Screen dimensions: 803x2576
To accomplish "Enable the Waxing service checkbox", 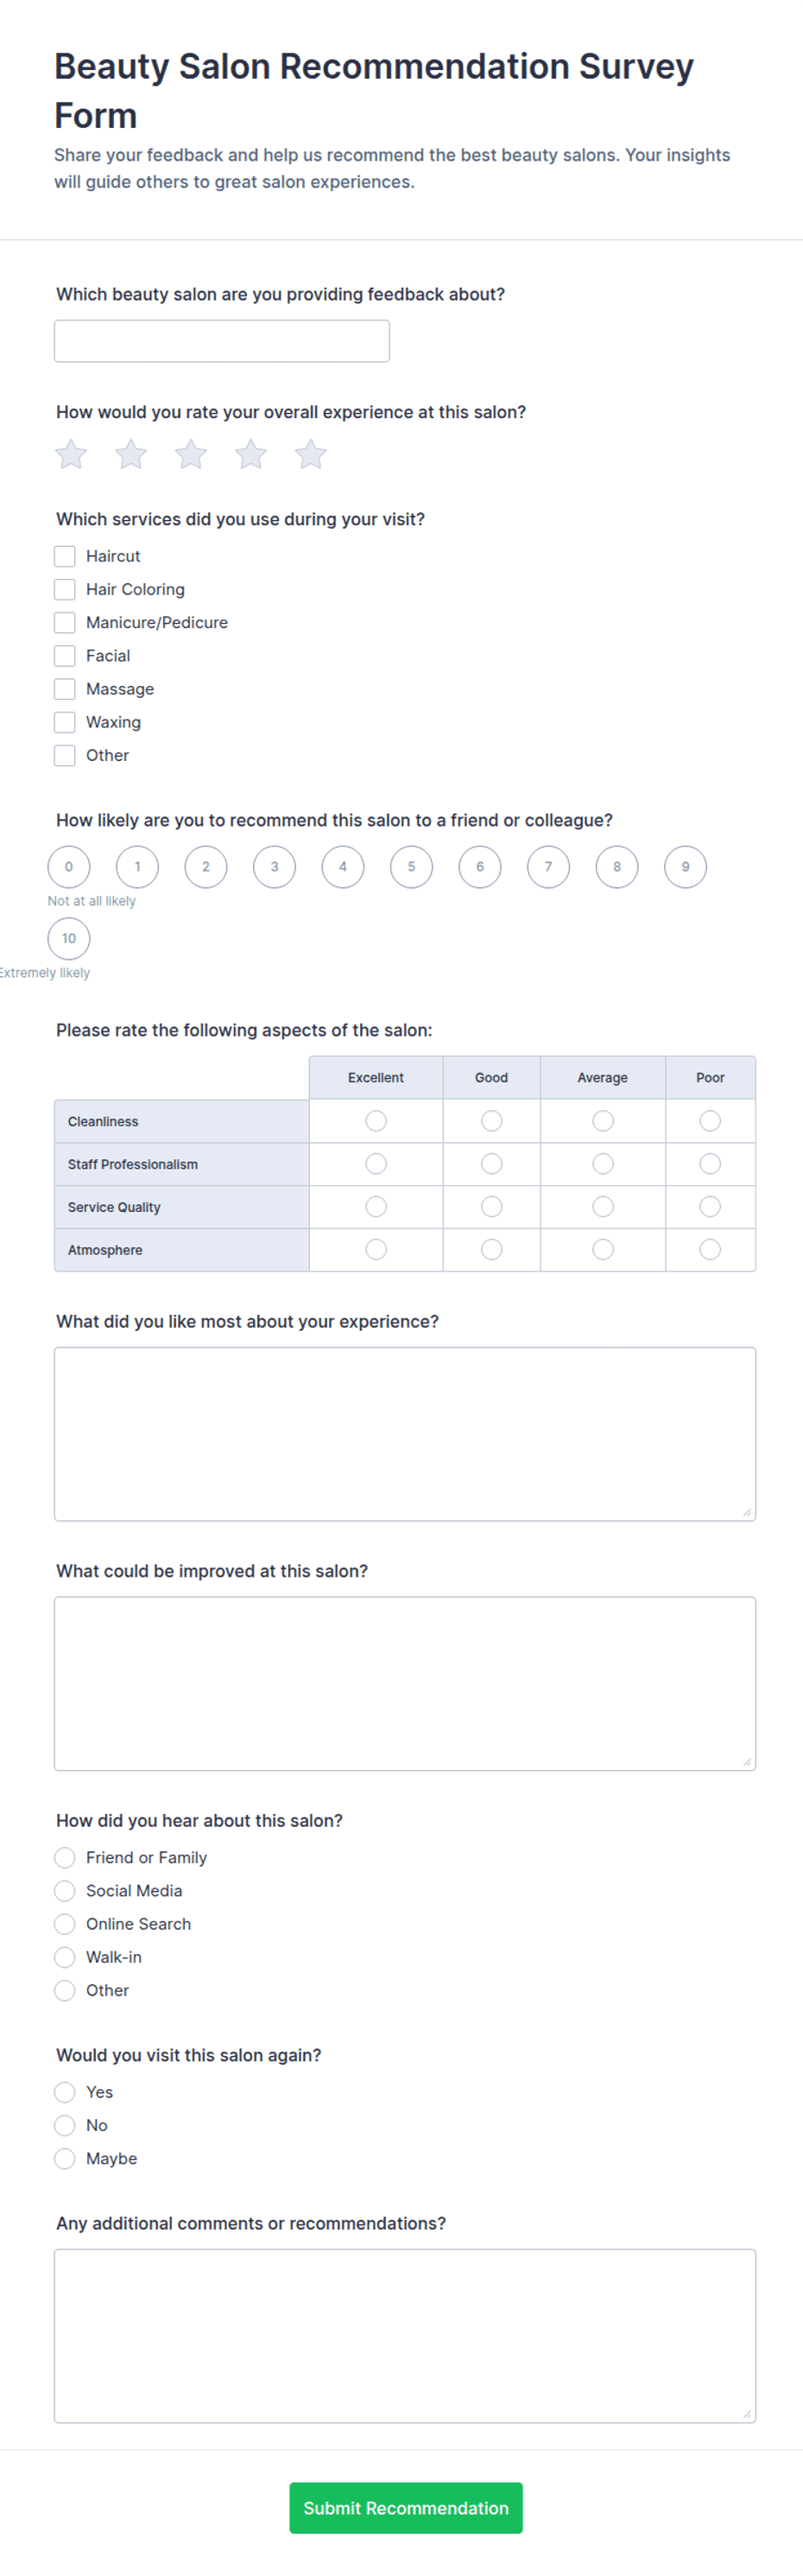I will 65,722.
